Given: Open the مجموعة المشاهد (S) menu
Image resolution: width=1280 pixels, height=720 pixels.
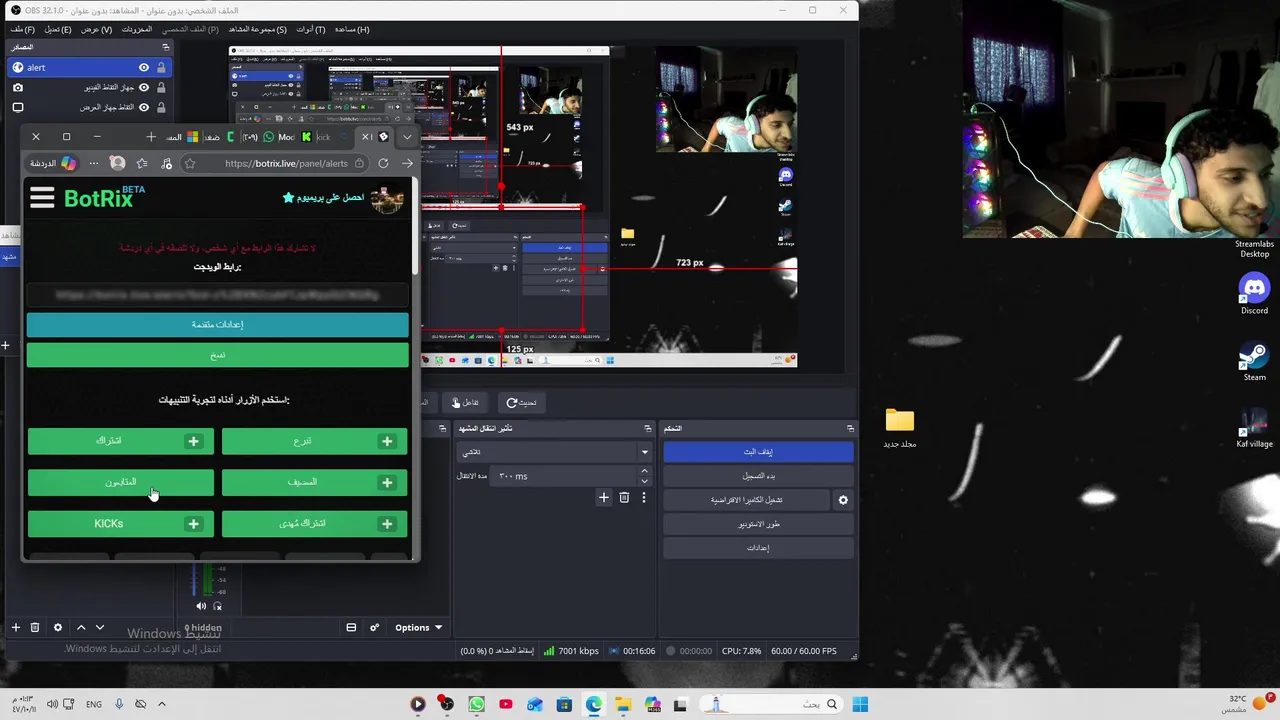Looking at the screenshot, I should 257,29.
